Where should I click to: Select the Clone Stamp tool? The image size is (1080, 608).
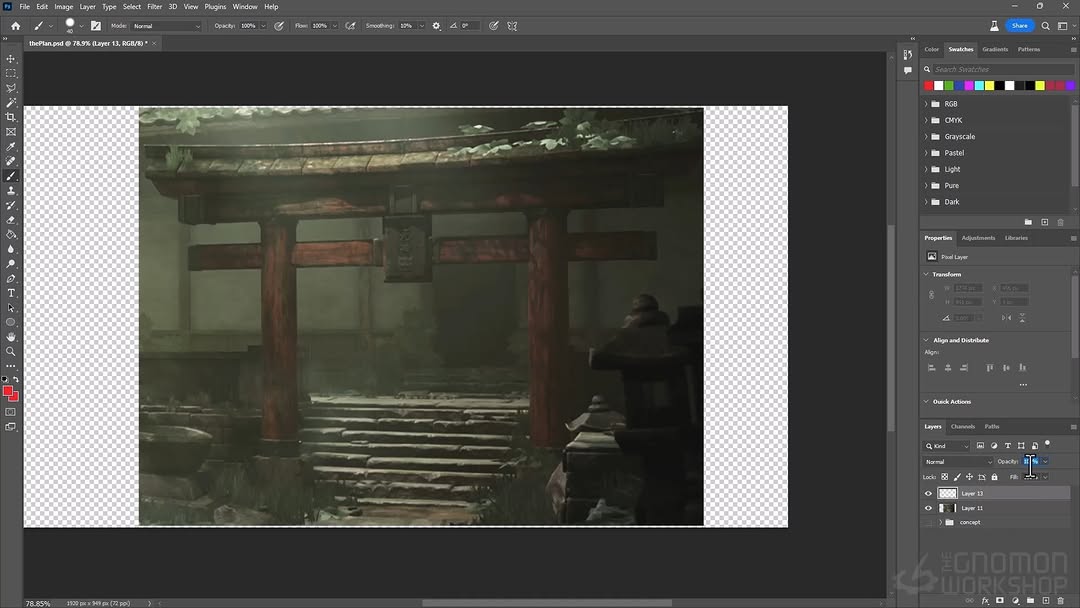point(11,190)
